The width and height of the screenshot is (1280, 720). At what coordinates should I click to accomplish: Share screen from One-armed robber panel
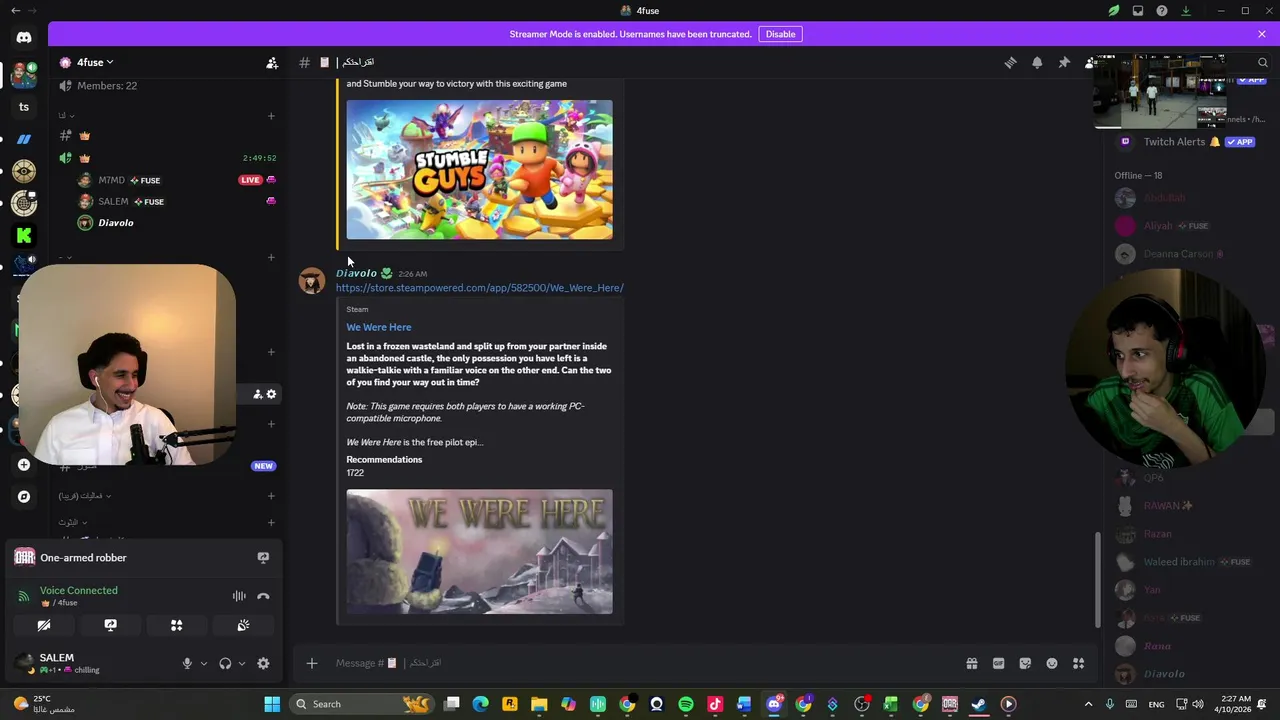click(263, 558)
